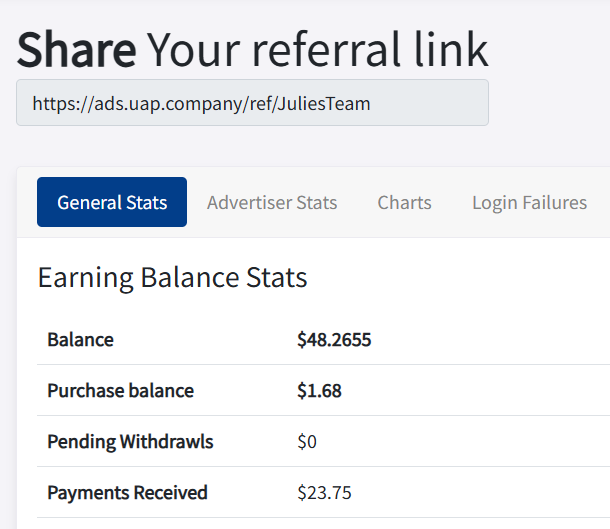
Task: Select the Pending Withdrawls label
Action: click(x=130, y=442)
